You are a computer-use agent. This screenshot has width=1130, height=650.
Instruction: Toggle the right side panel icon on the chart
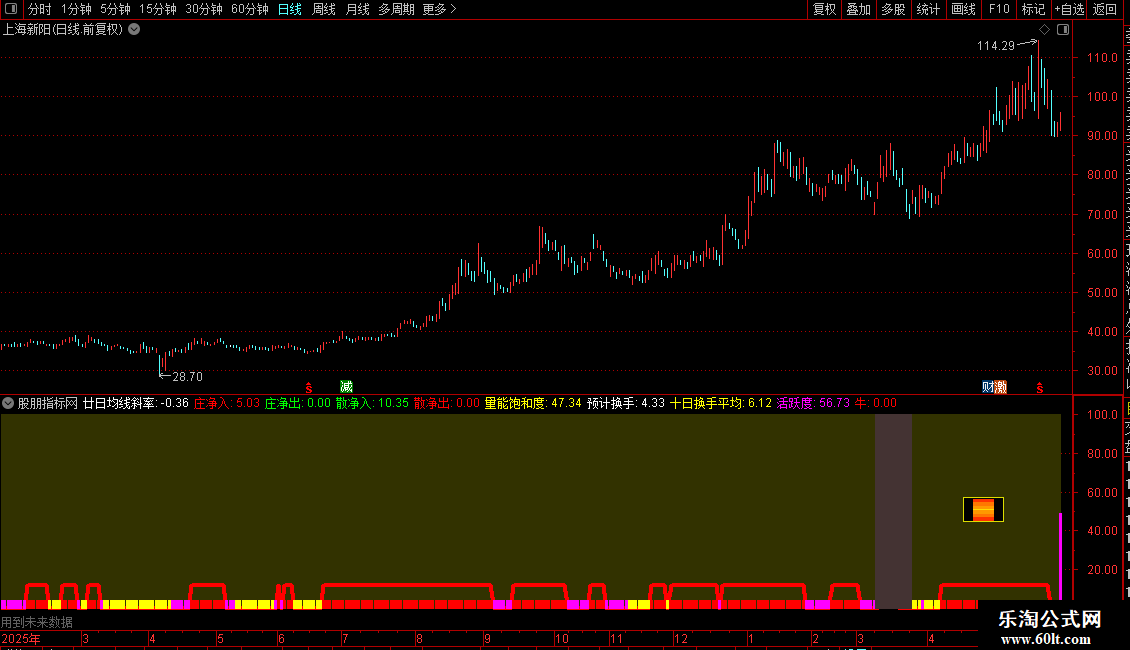tap(1063, 30)
